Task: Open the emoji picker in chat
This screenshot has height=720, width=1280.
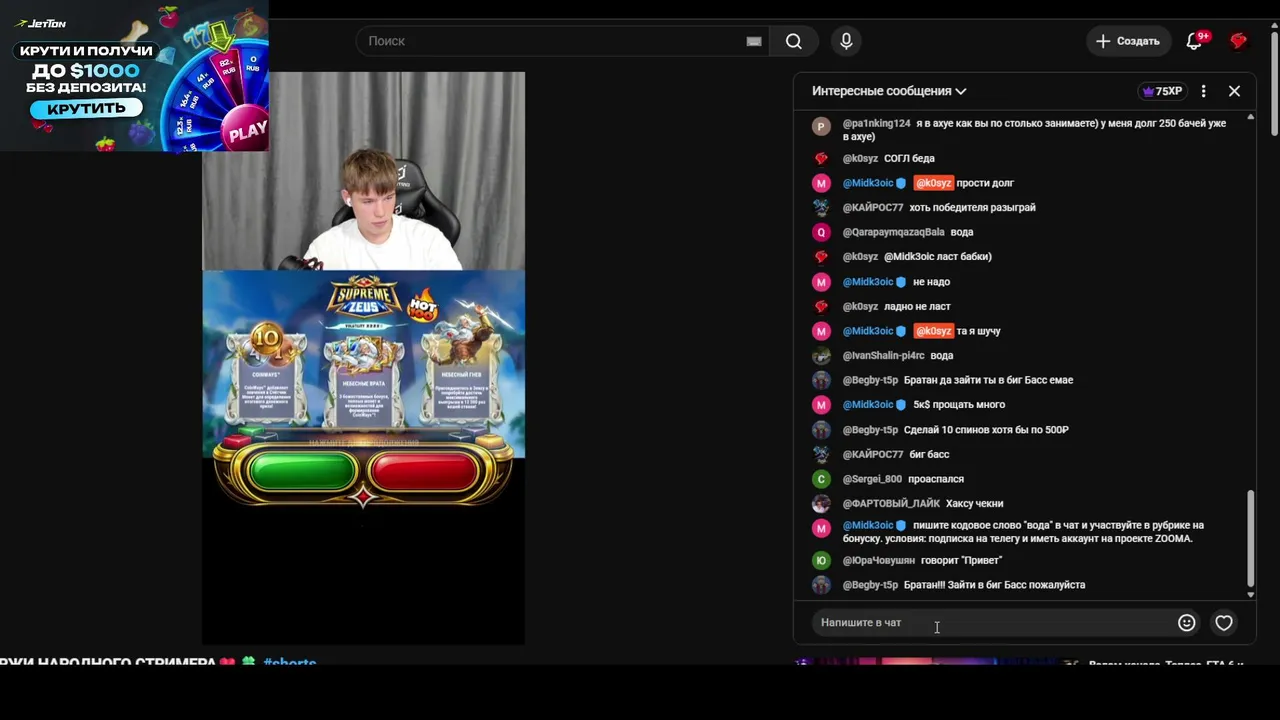Action: 1187,623
